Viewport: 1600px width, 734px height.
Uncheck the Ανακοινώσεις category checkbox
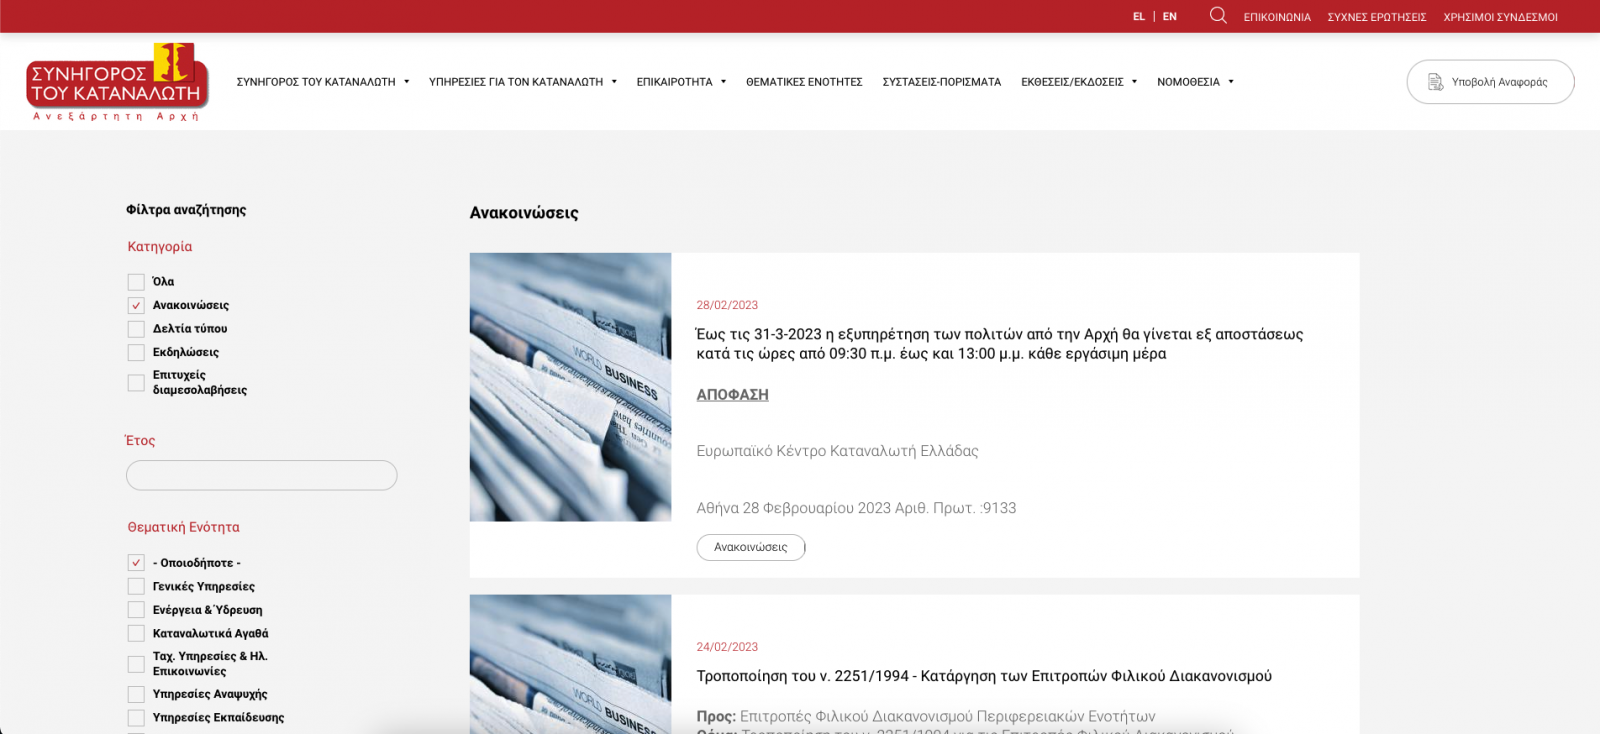coord(136,305)
